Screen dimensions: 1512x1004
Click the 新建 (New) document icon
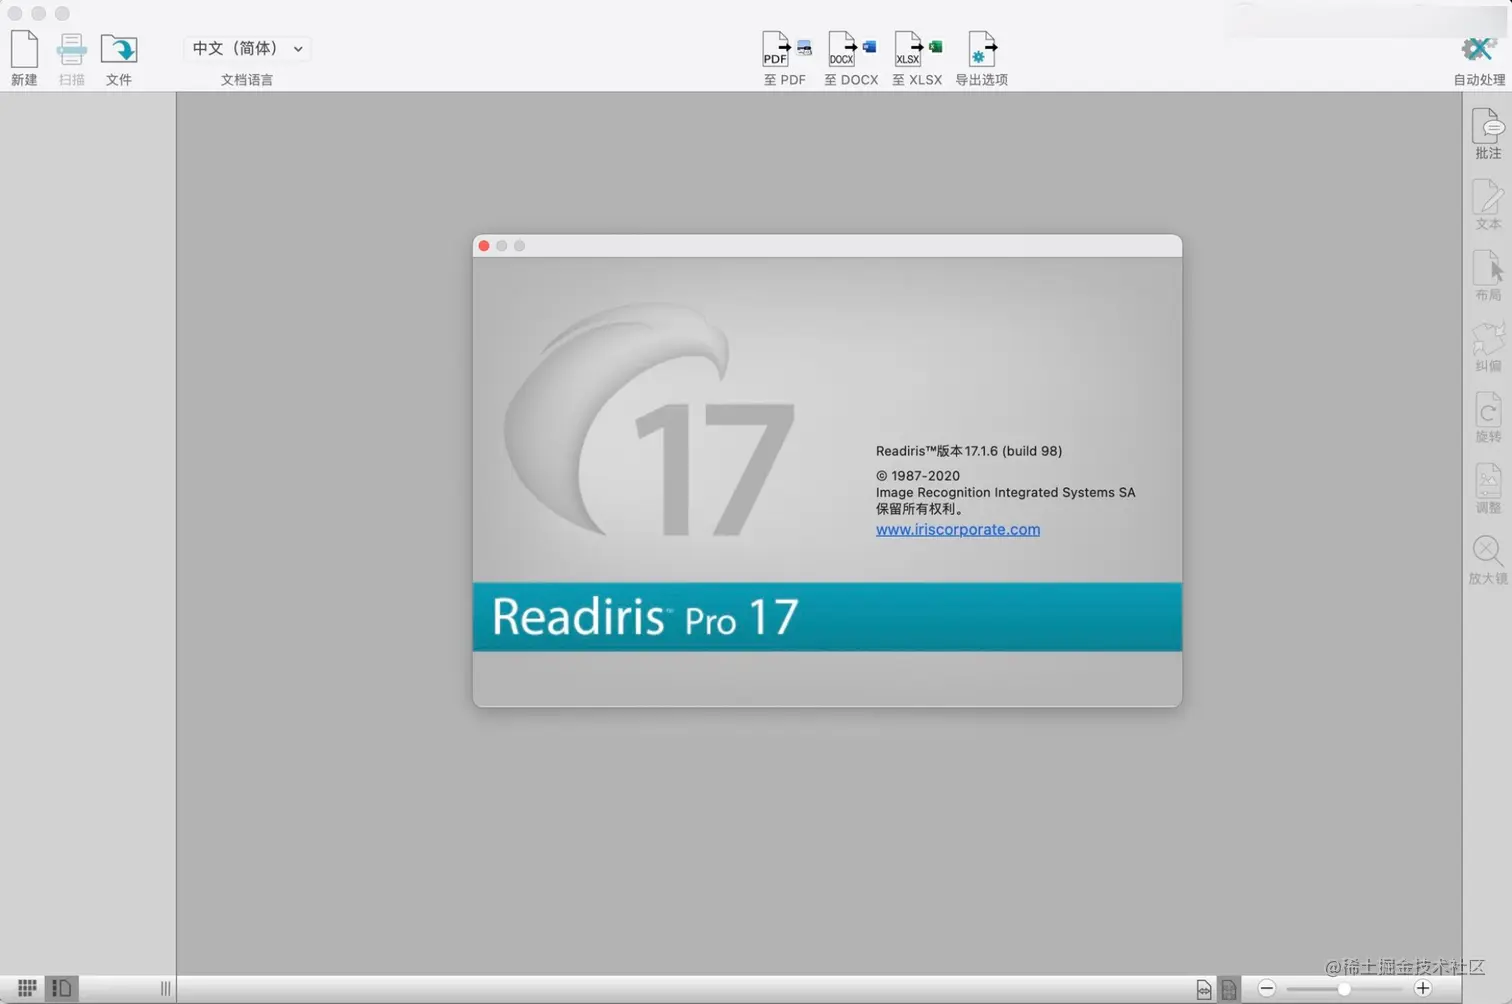(x=24, y=49)
